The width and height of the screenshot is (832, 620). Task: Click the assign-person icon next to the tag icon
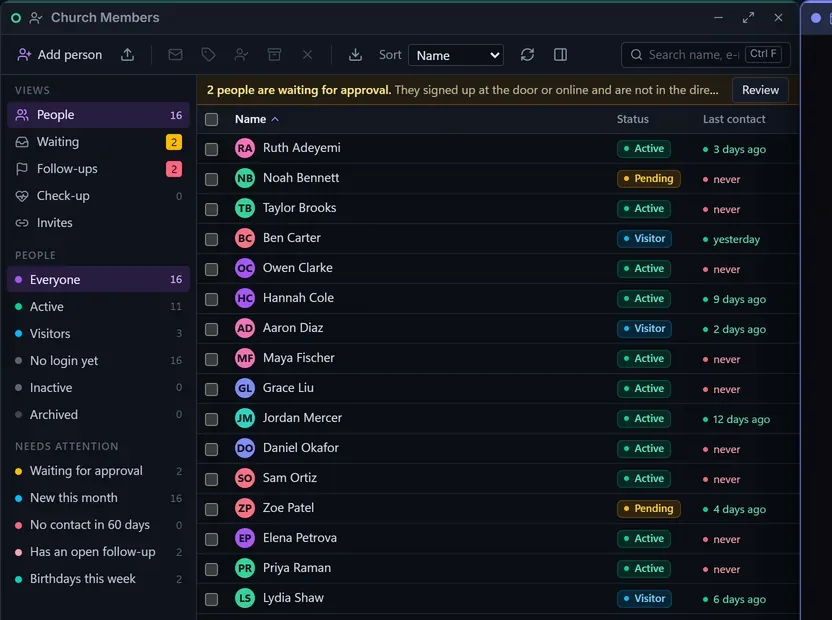(241, 55)
